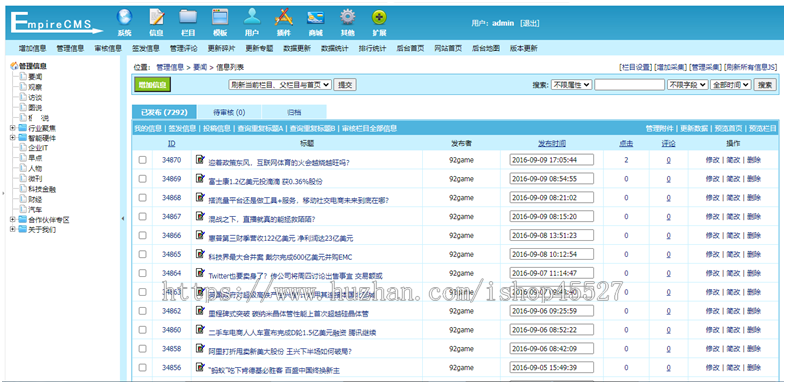786x384 pixels.
Task: Open the 扩展 green plus icon
Action: coord(379,18)
